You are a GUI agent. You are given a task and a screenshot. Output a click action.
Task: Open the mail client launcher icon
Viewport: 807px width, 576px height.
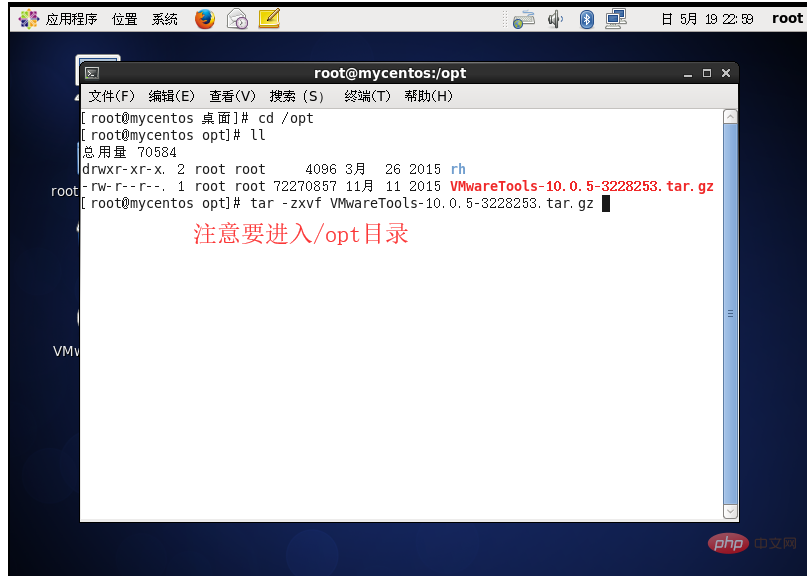tap(237, 19)
